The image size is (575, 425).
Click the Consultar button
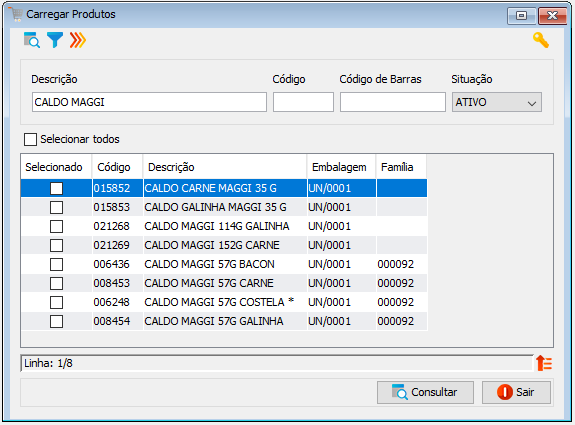point(425,392)
